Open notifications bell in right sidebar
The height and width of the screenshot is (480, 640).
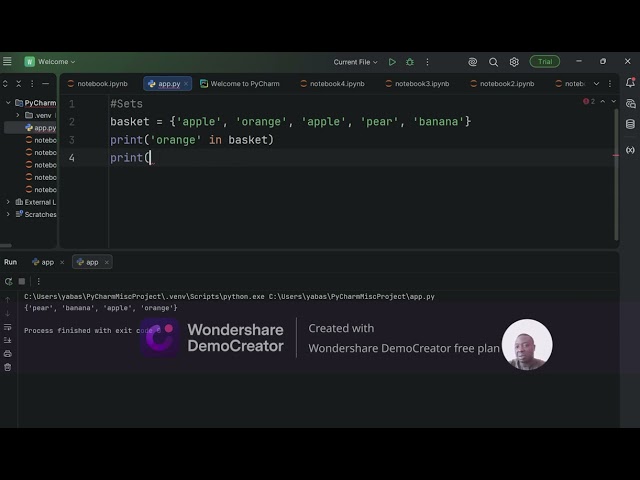tap(630, 83)
